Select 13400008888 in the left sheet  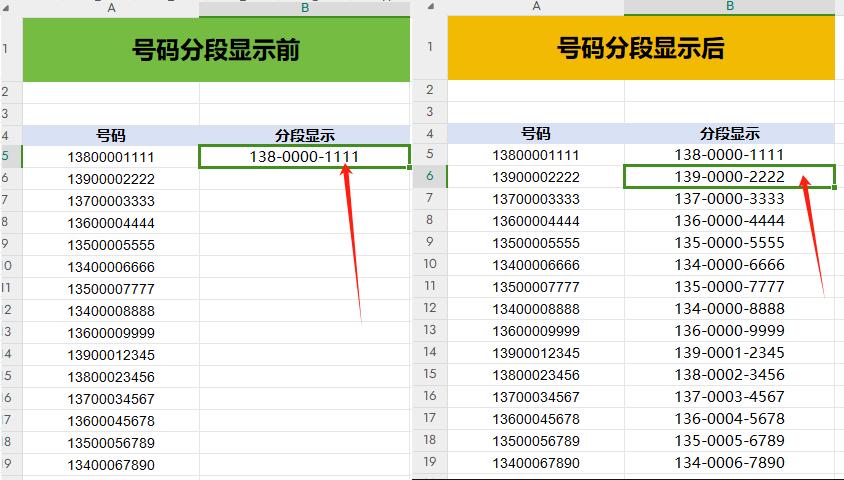[x=111, y=311]
